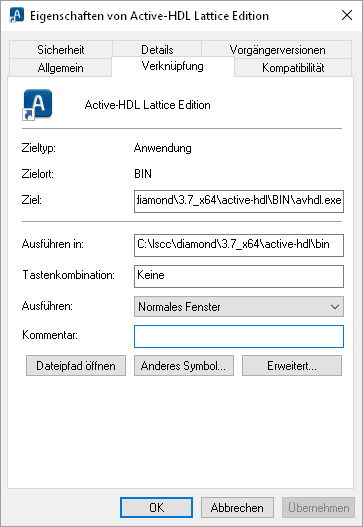Open the Details tab

(x=157, y=50)
